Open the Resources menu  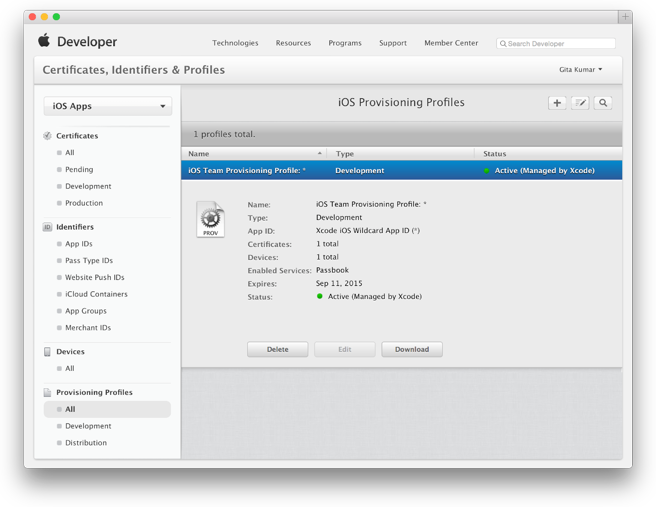pos(293,43)
